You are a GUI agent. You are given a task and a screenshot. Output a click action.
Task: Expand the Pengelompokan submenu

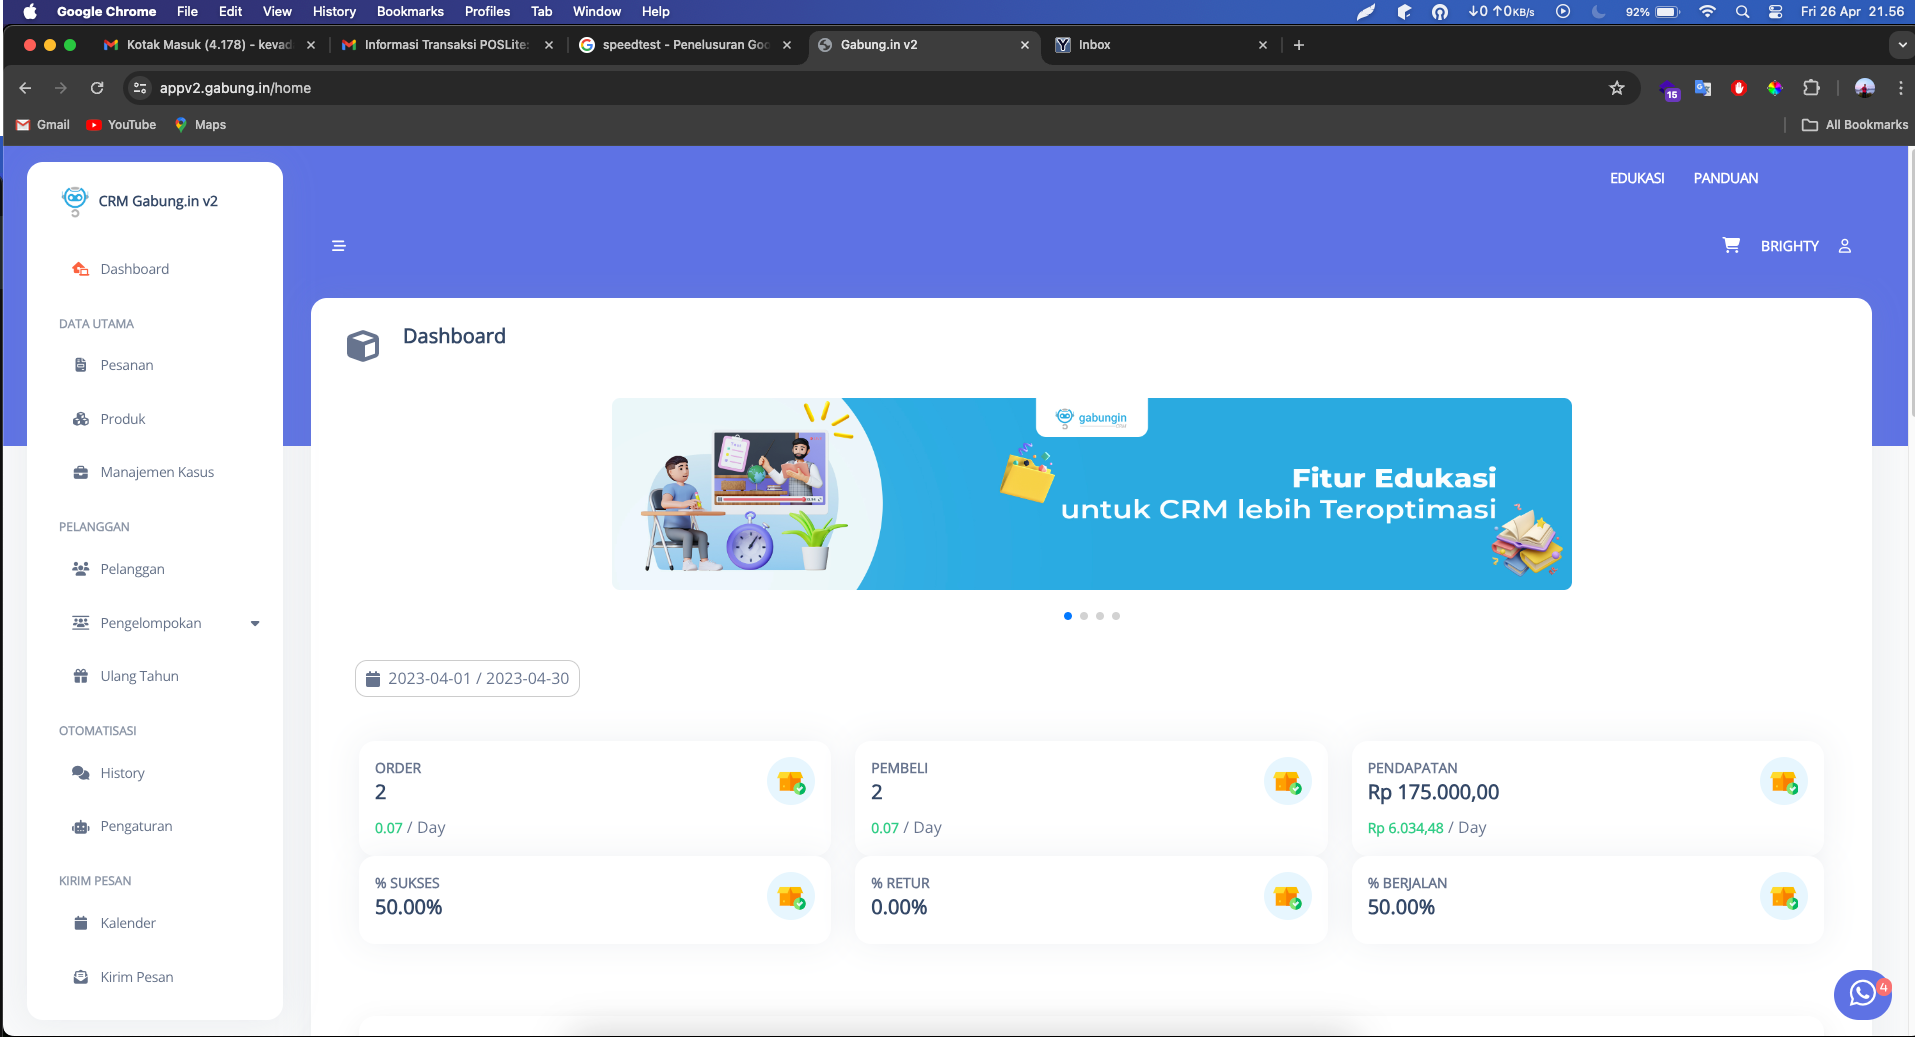click(256, 623)
